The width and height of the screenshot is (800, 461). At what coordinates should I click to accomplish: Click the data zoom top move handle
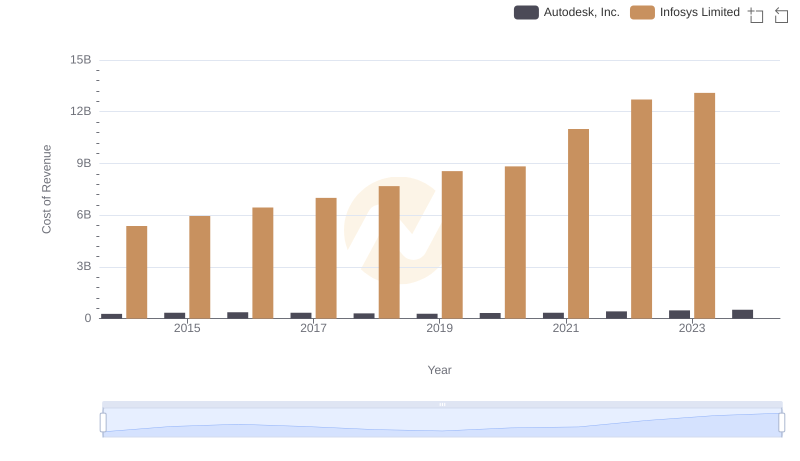(x=442, y=404)
